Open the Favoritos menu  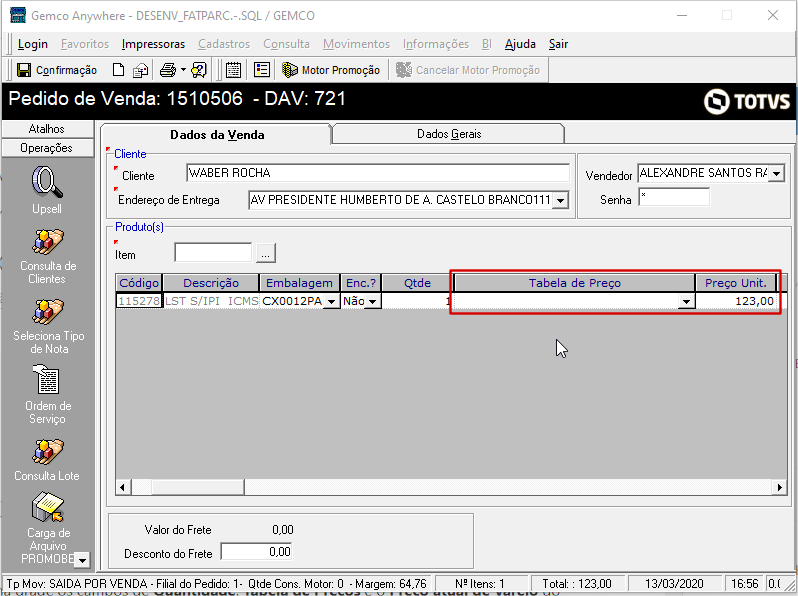[x=85, y=44]
